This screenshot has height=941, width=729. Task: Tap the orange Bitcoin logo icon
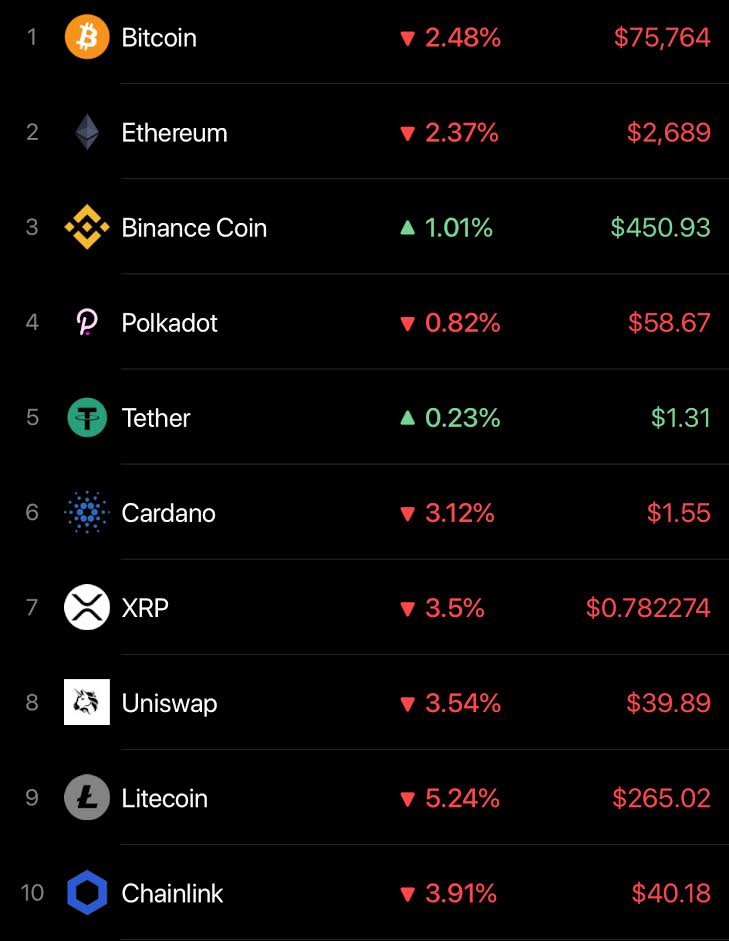(87, 37)
